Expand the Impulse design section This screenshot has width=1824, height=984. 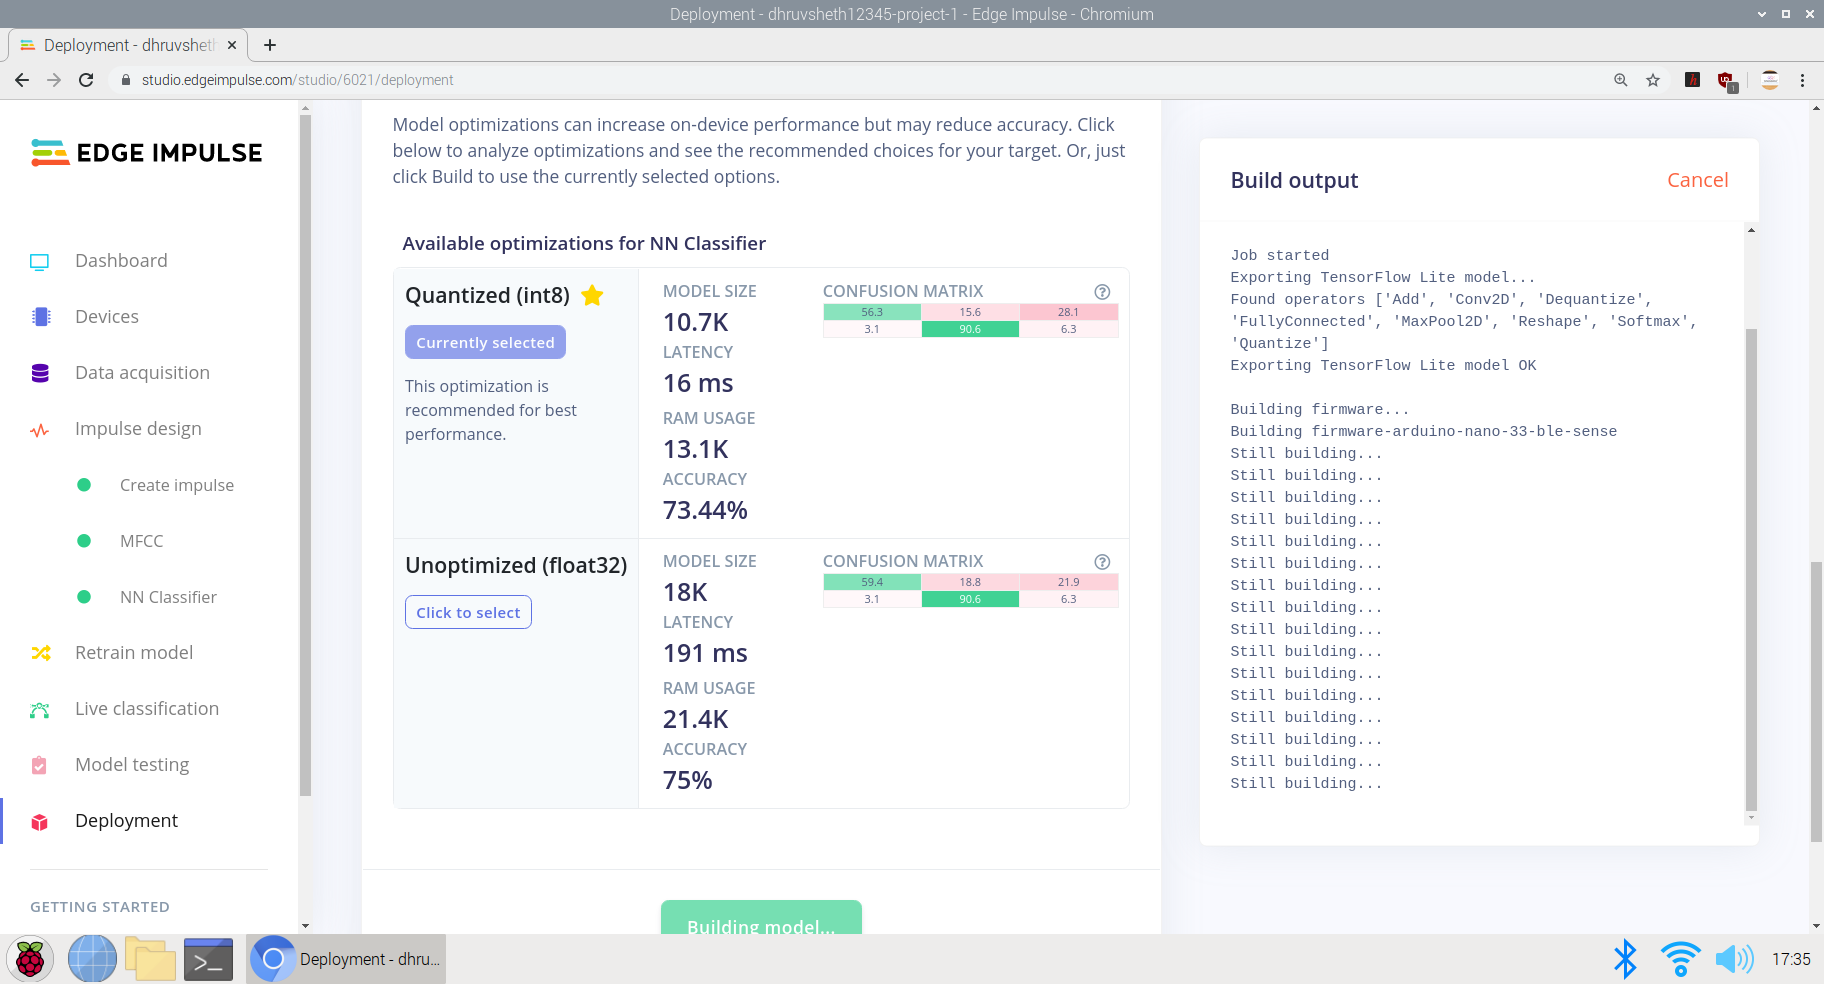(x=138, y=429)
